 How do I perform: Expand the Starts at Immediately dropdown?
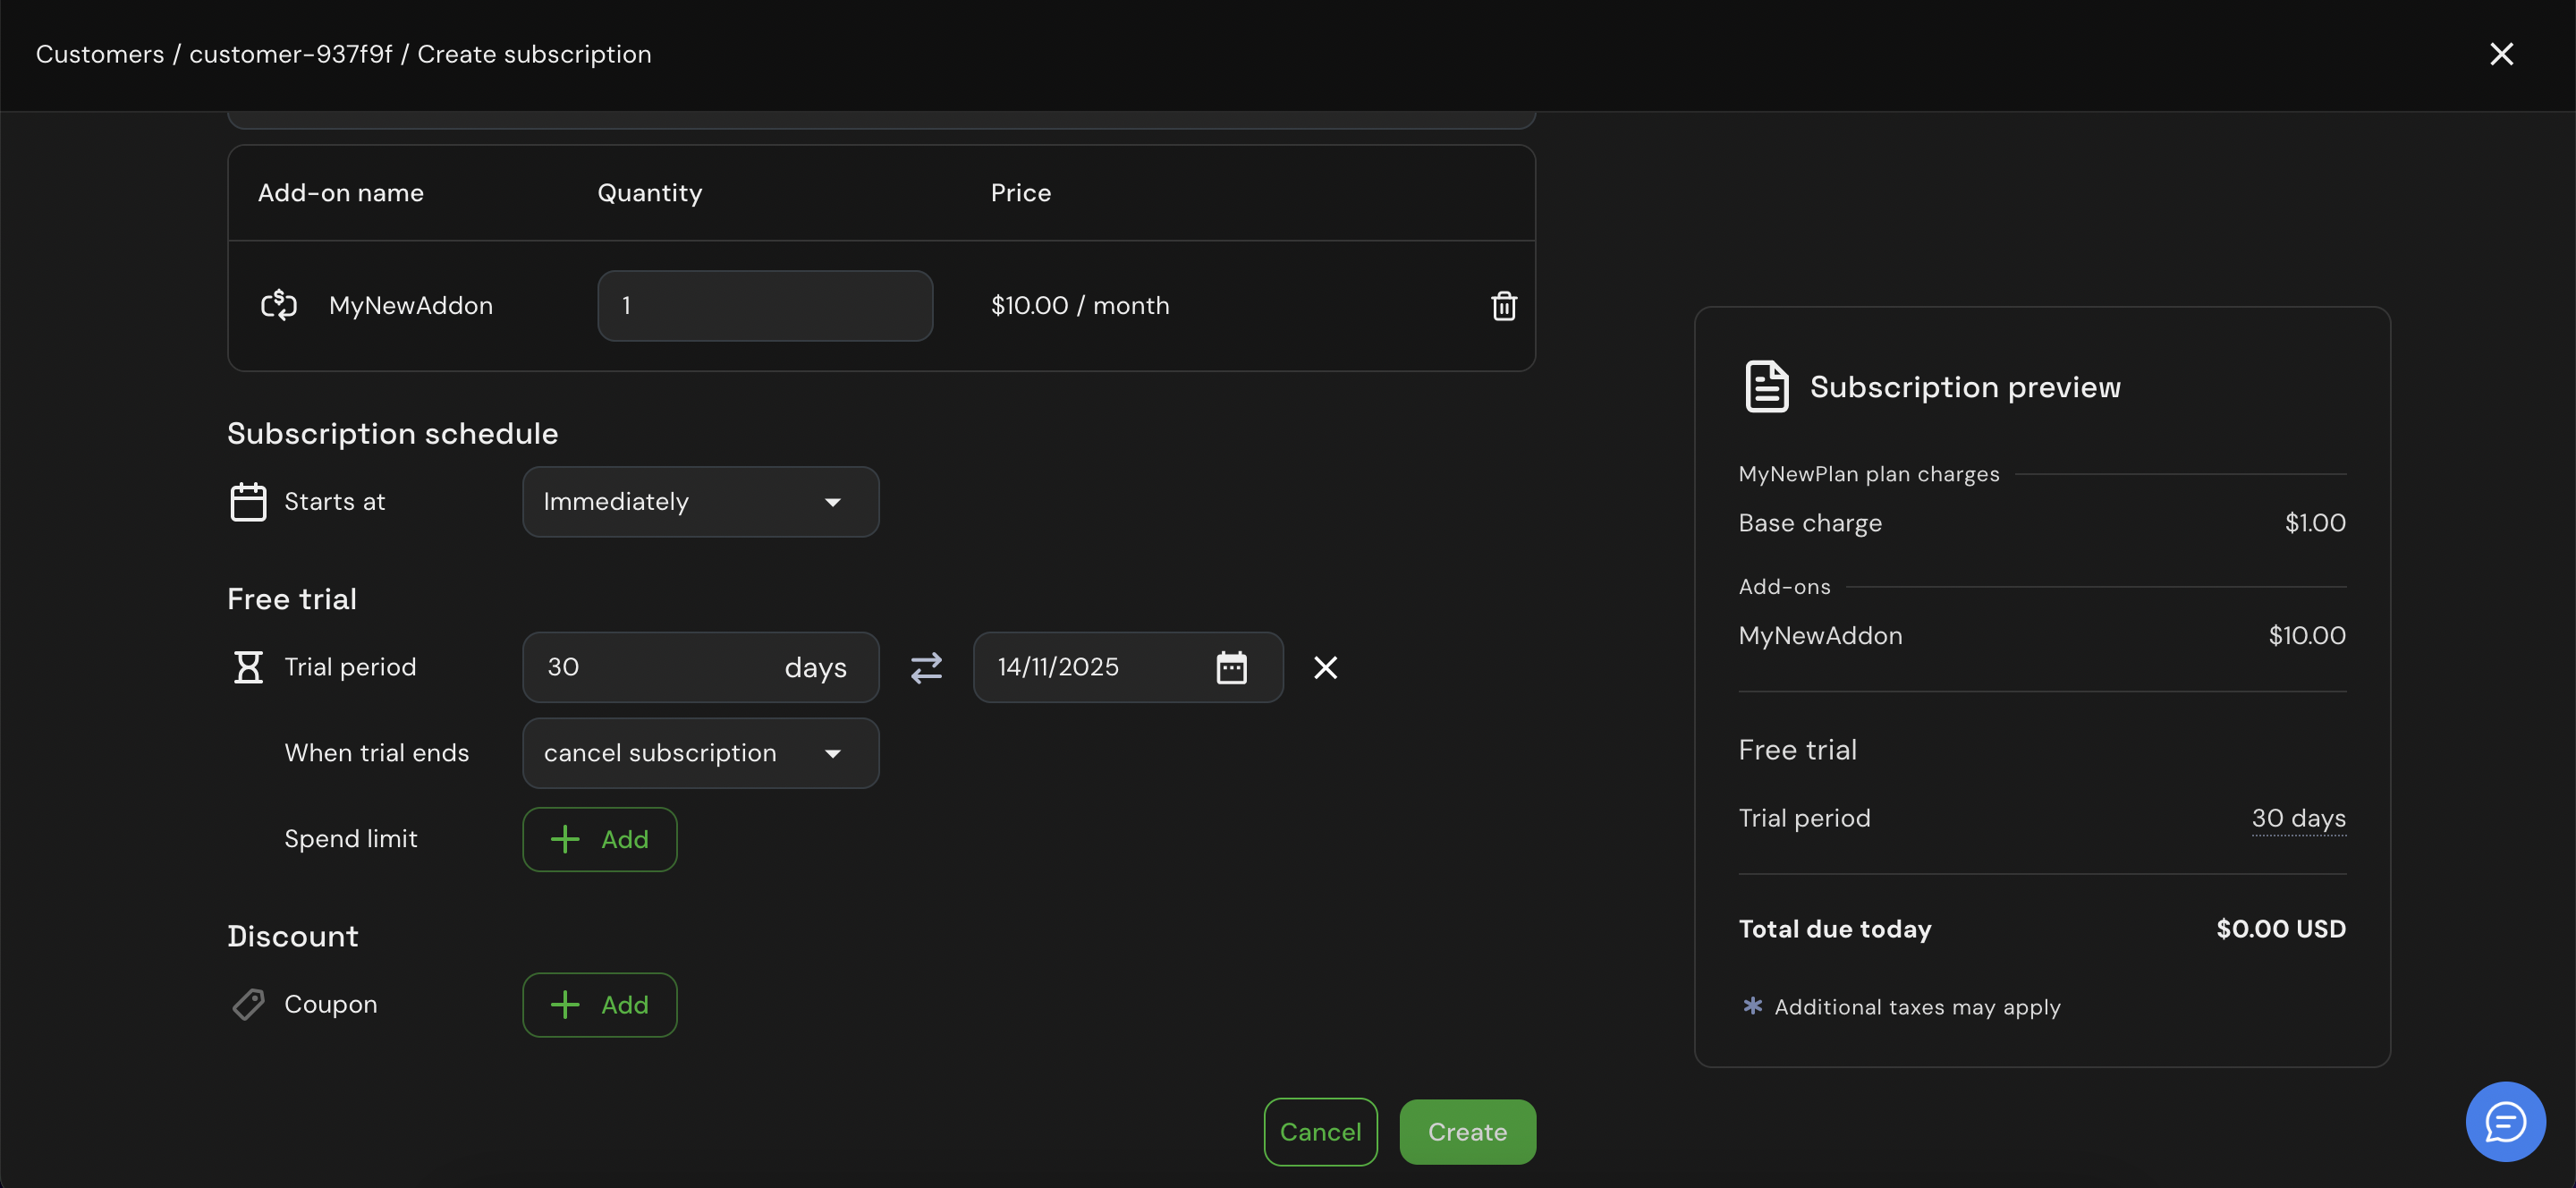[x=700, y=502]
